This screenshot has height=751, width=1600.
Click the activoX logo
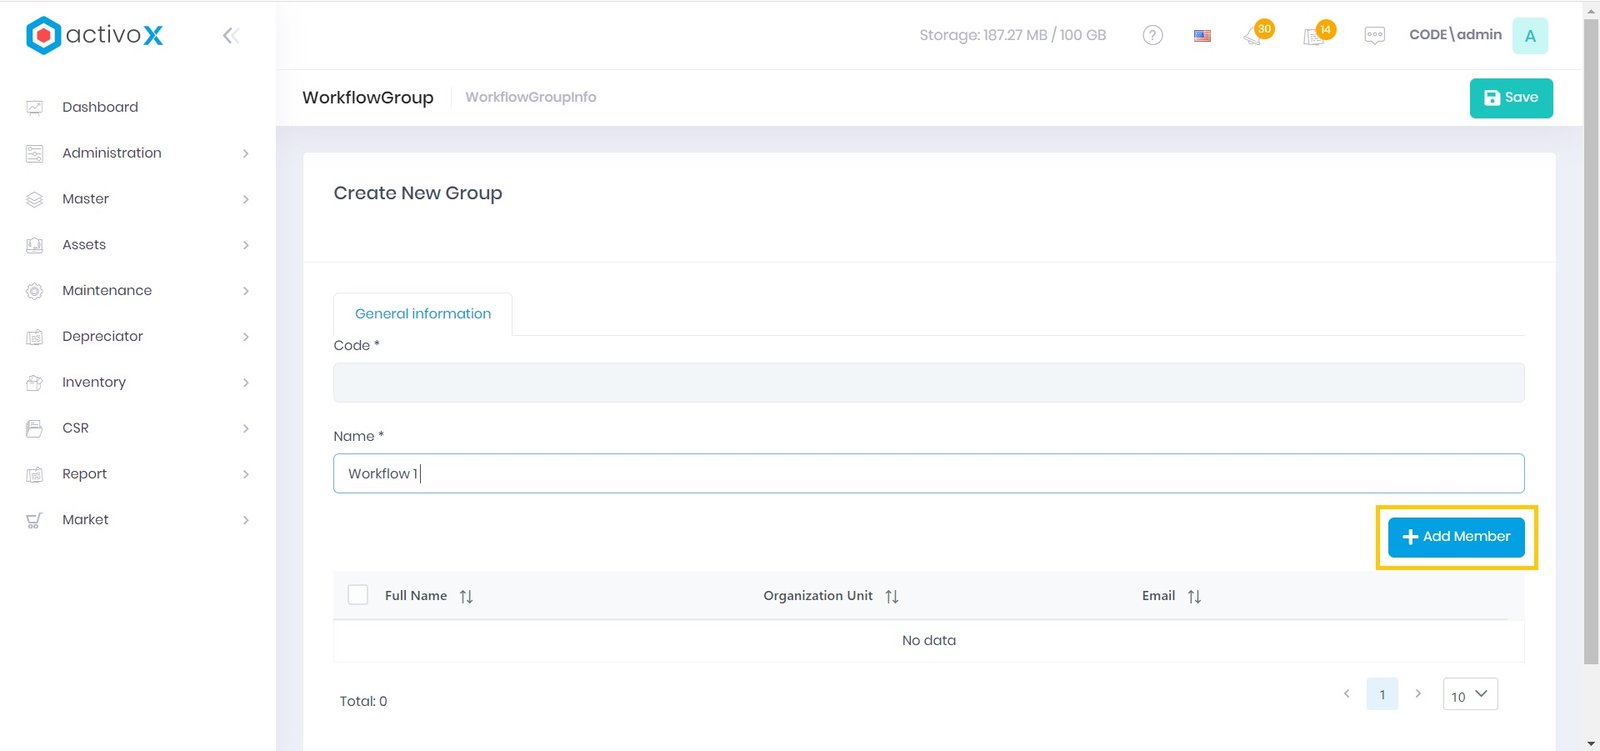[95, 35]
